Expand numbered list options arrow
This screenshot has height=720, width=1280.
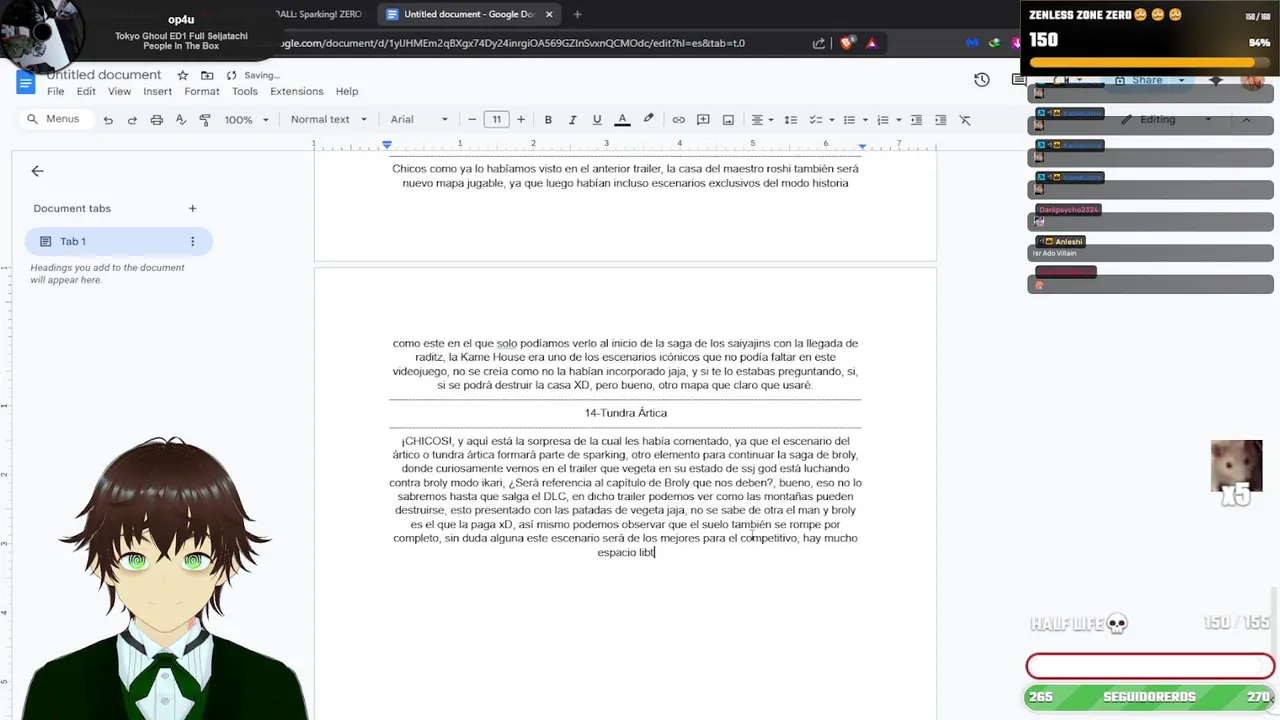898,120
